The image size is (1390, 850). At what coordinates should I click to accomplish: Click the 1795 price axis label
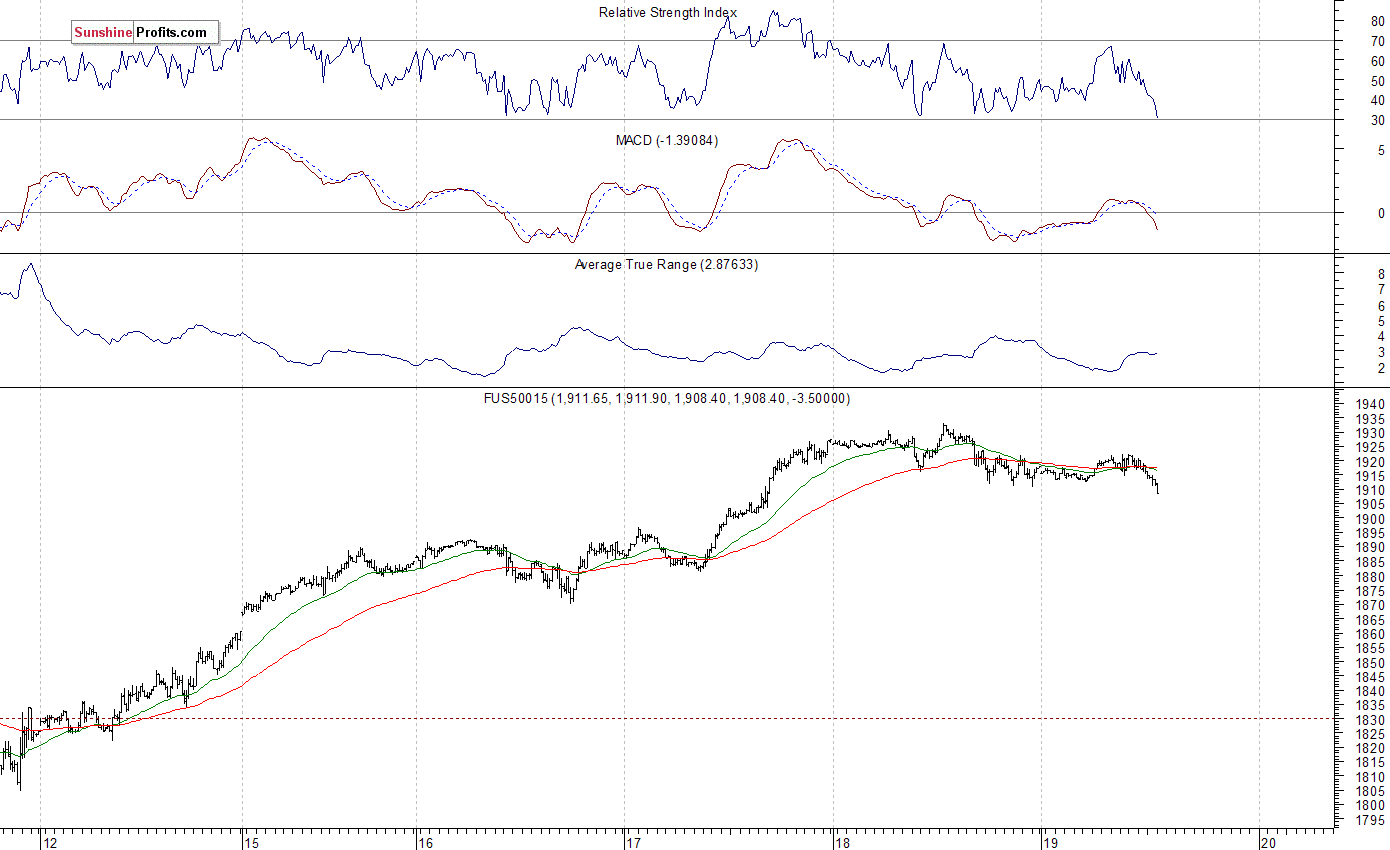(x=1370, y=821)
